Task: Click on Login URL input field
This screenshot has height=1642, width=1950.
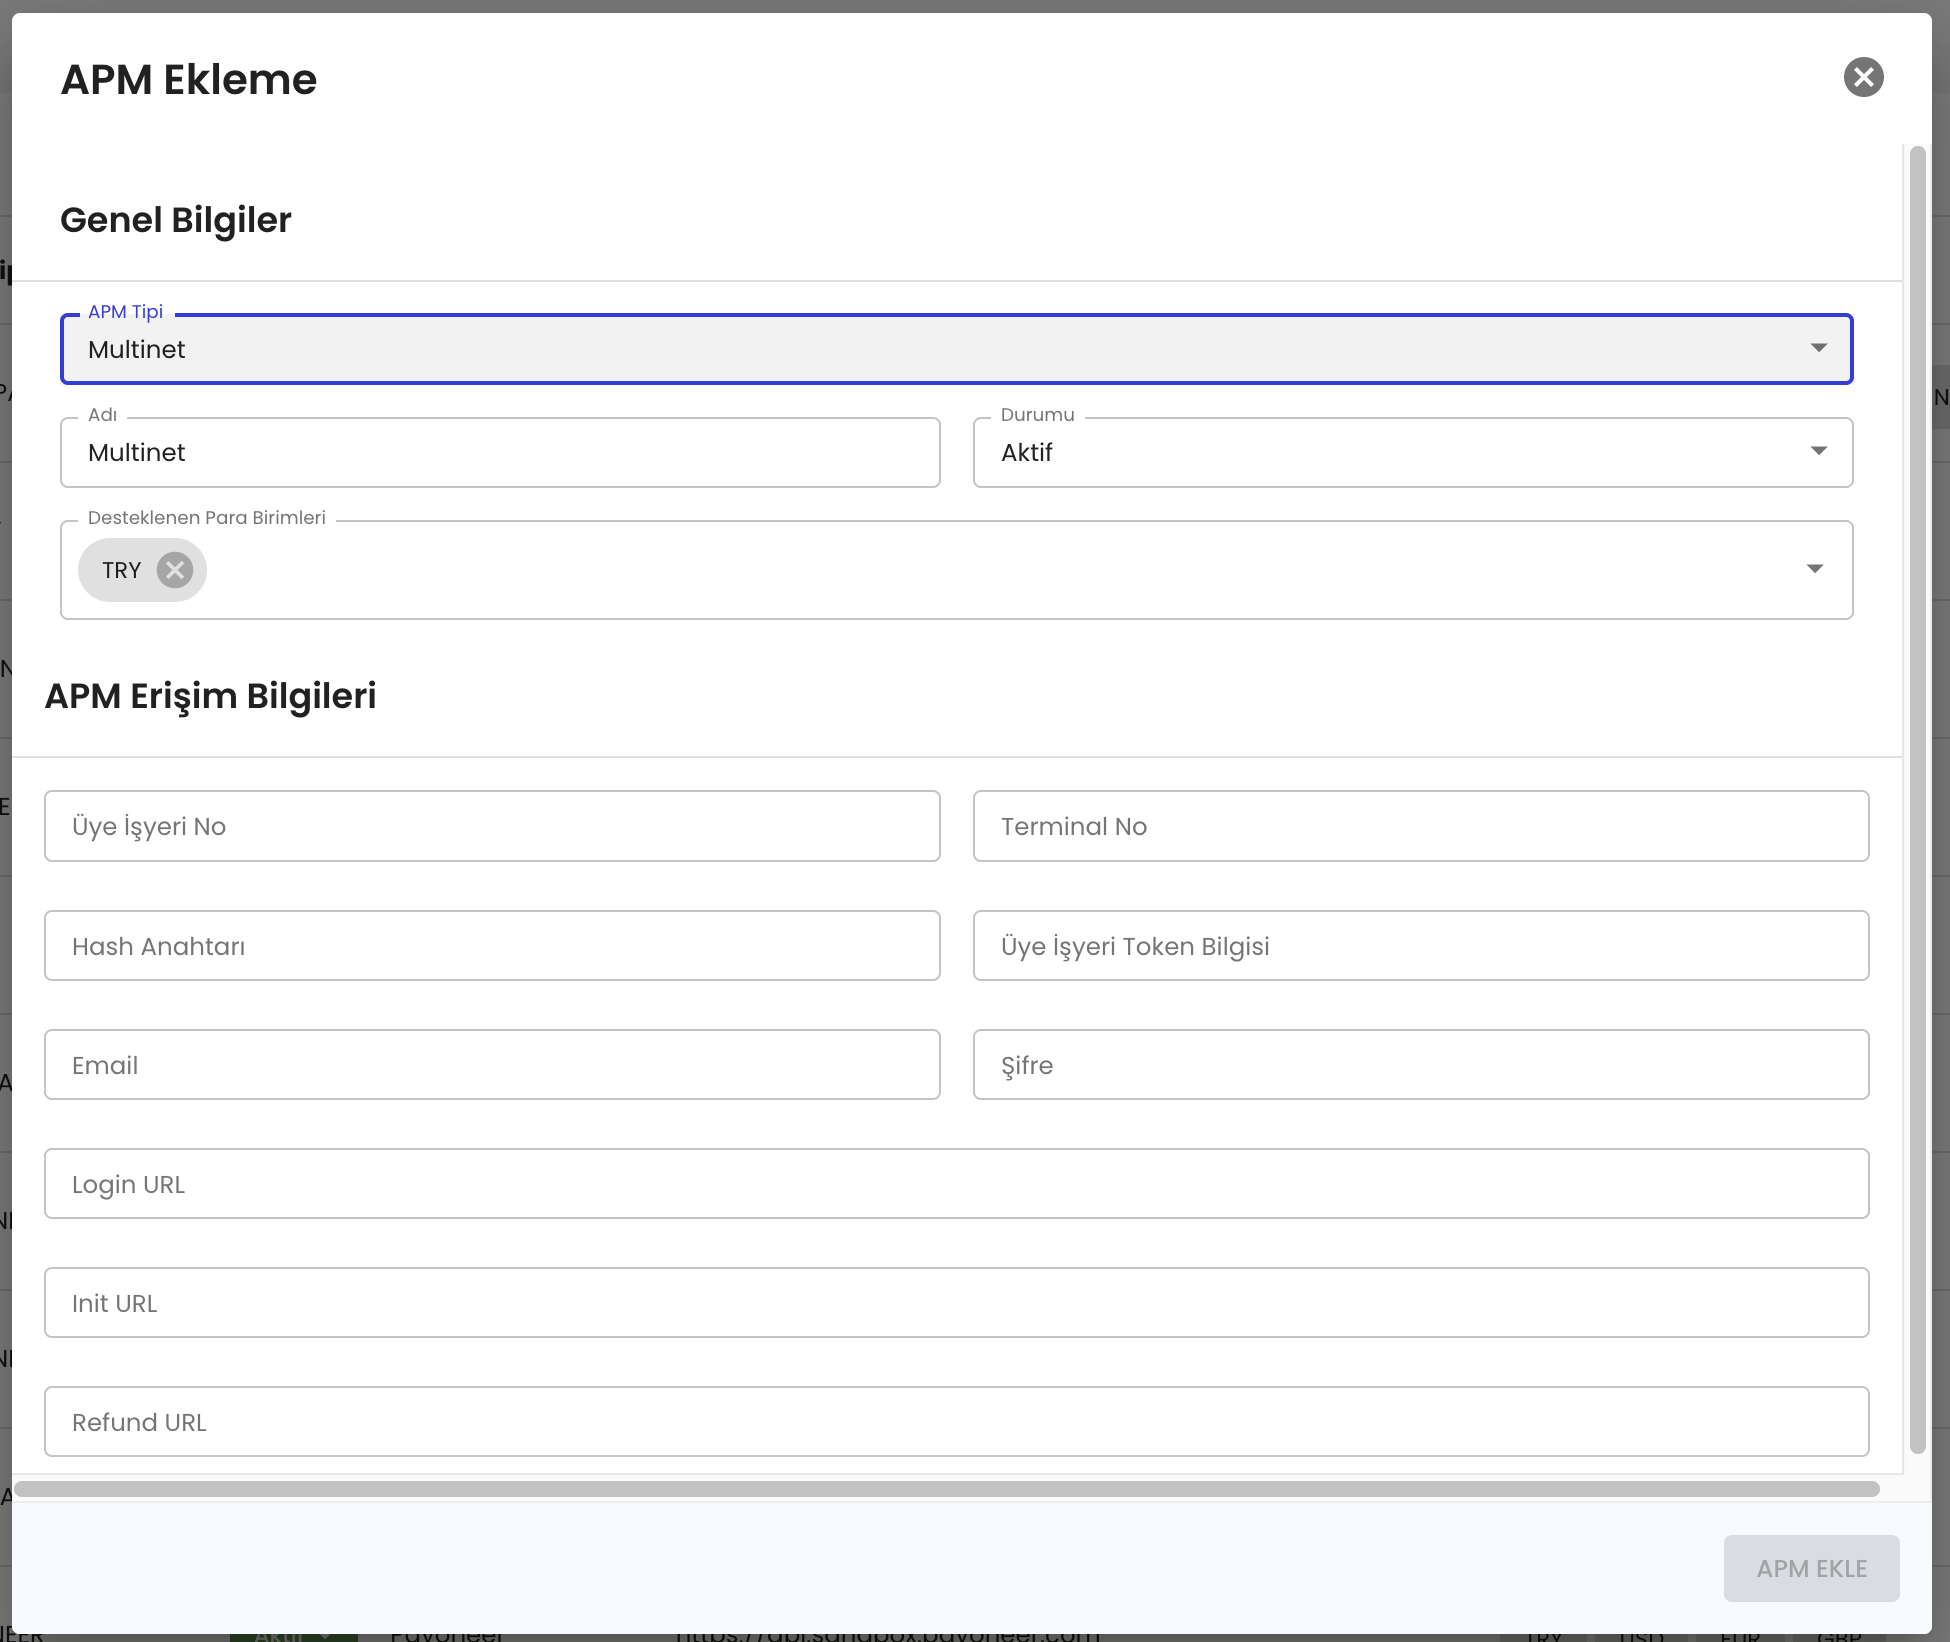Action: [x=956, y=1183]
